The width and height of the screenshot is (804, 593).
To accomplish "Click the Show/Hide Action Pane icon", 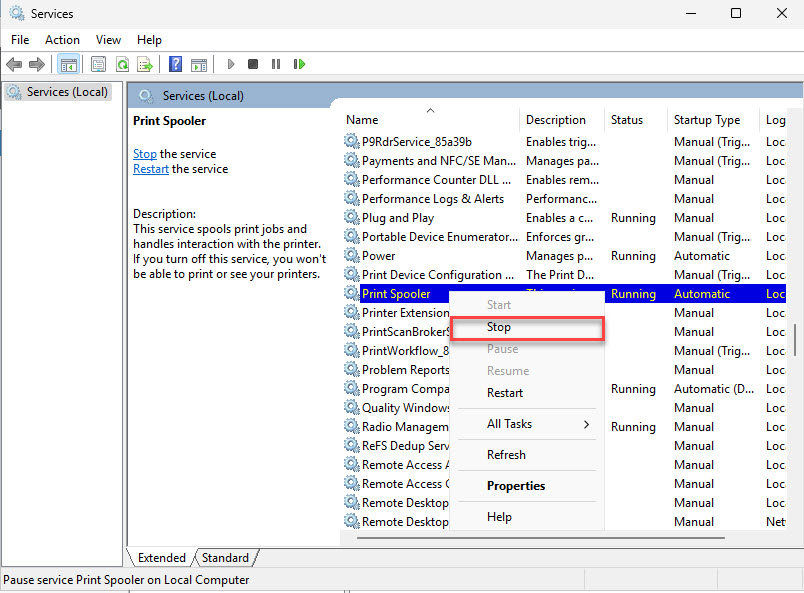I will 199,65.
